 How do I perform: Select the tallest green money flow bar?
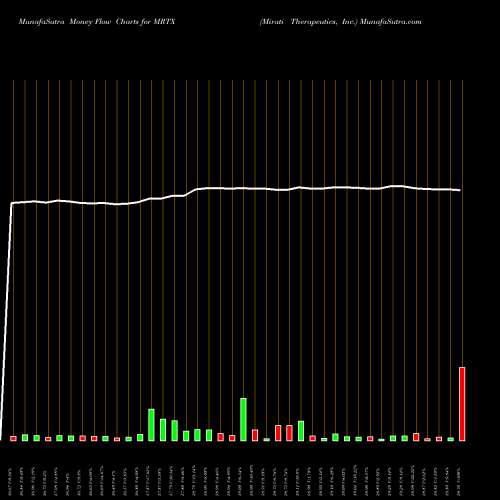(x=243, y=419)
